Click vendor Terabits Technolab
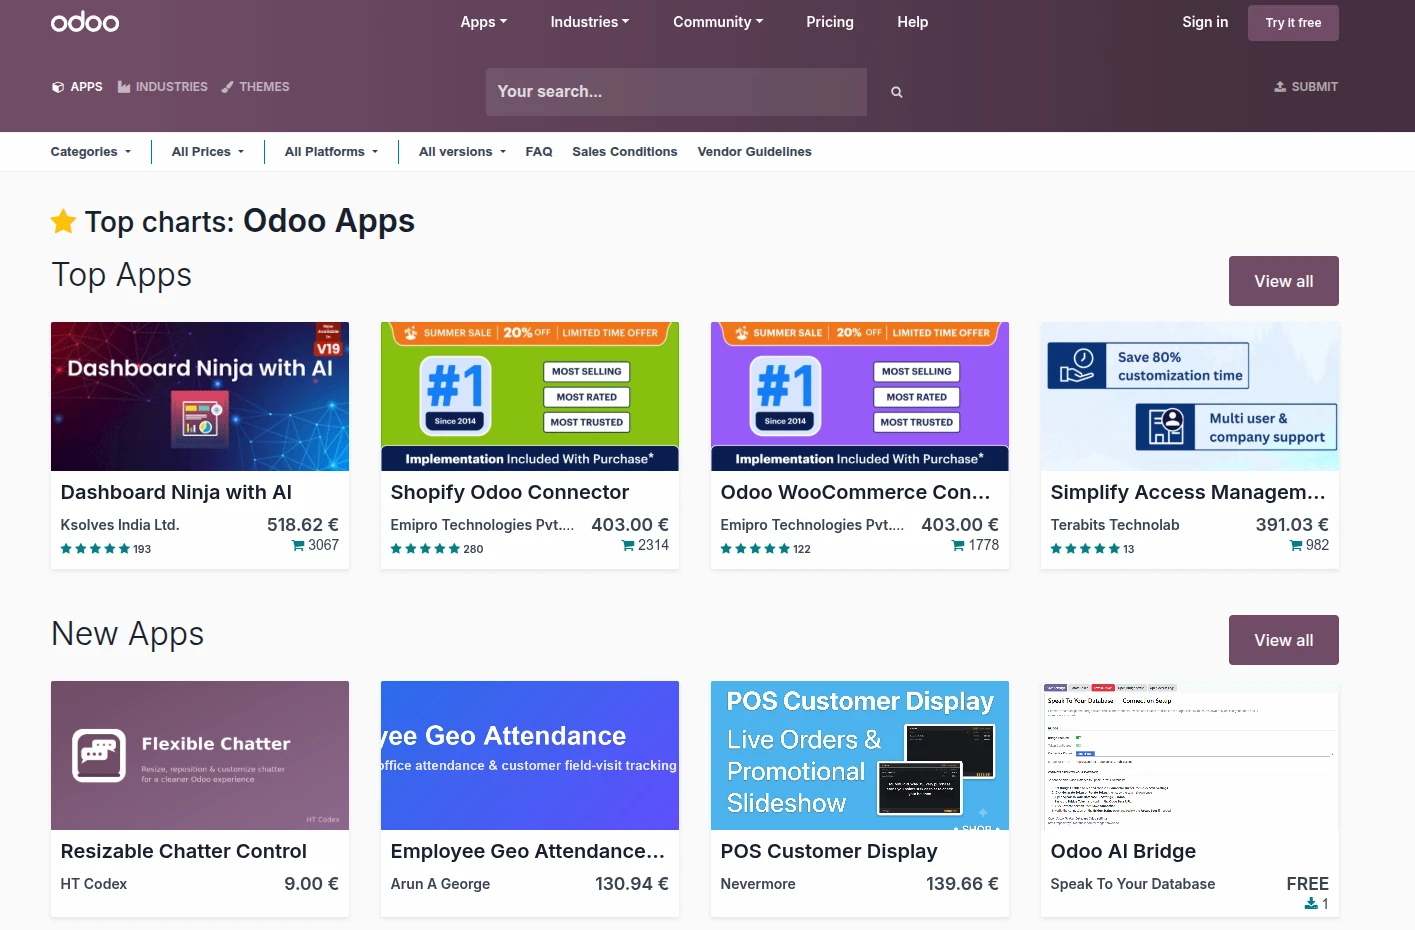The image size is (1415, 930). point(1115,525)
